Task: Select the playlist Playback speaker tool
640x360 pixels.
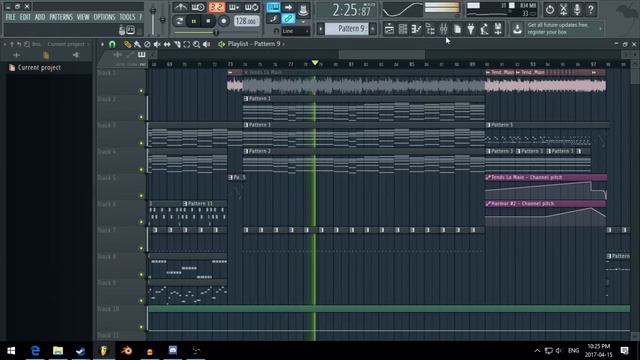Action: tap(207, 44)
